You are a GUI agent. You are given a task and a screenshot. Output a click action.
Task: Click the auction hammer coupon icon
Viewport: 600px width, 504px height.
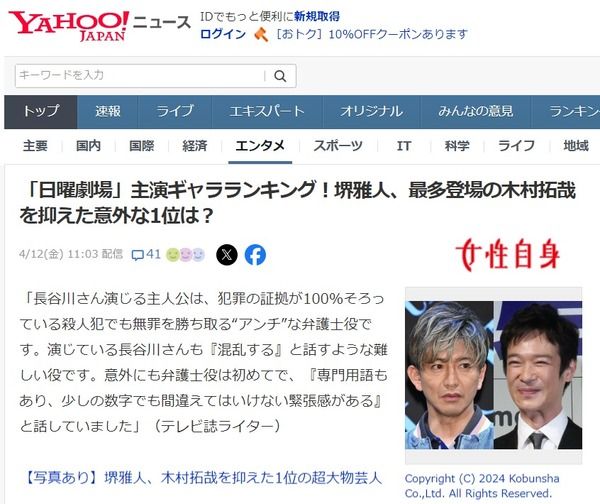[x=261, y=34]
